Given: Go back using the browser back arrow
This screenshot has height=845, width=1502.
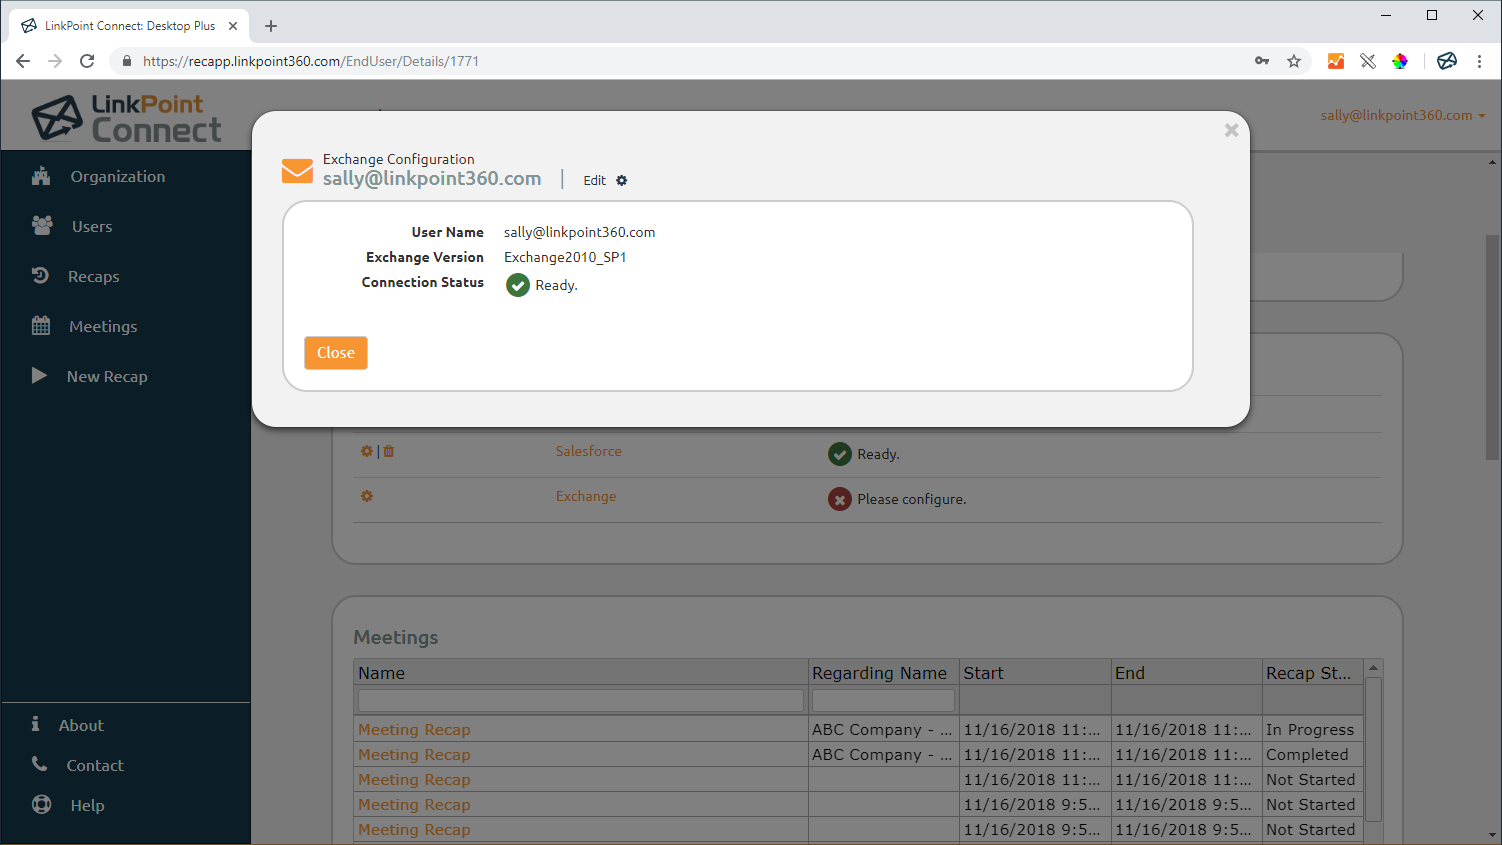Looking at the screenshot, I should (x=23, y=61).
